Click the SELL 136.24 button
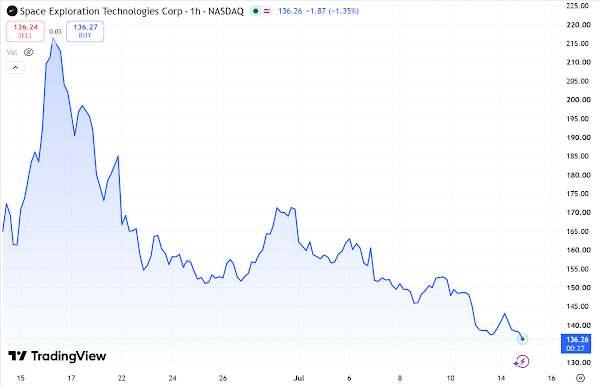600x386 pixels. click(x=25, y=31)
